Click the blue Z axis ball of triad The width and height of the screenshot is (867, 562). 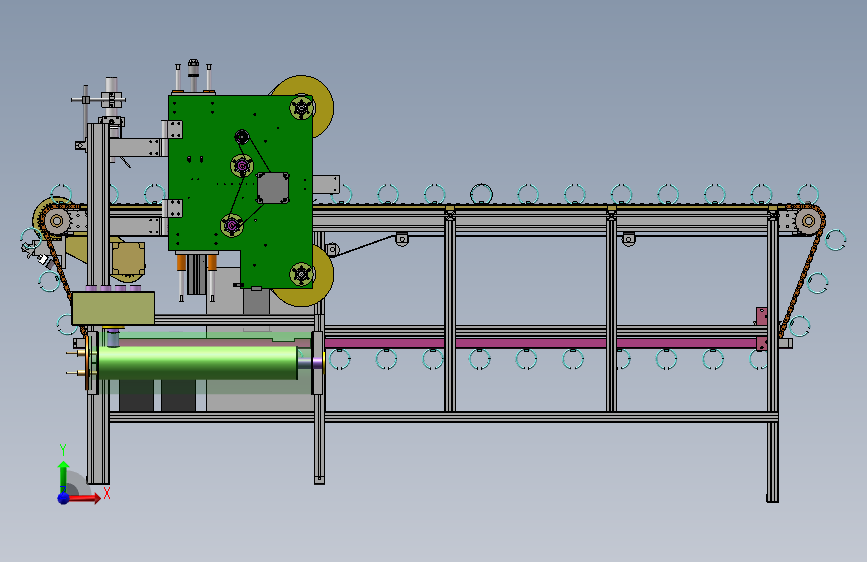64,498
